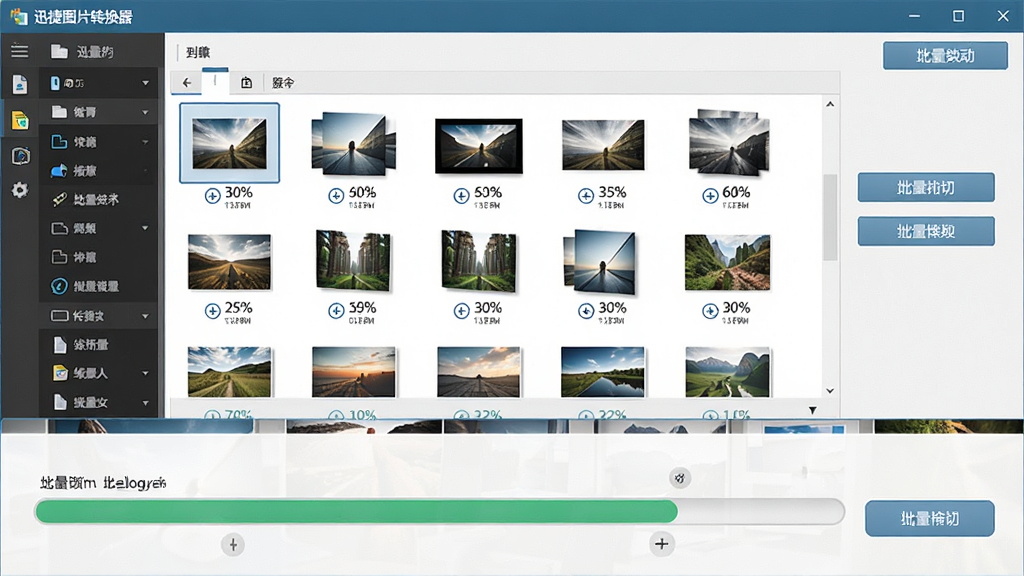Click the scroll-up arrow of the thumbnail grid

830,104
